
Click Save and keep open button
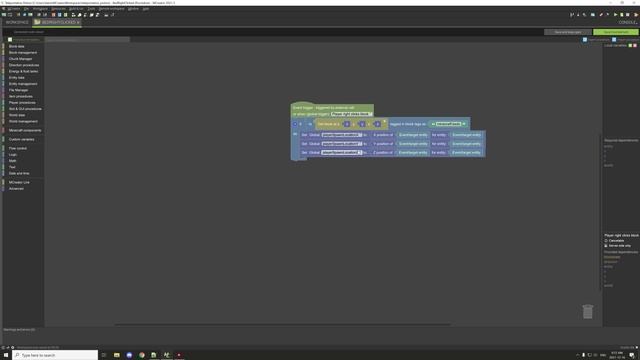(x=568, y=32)
